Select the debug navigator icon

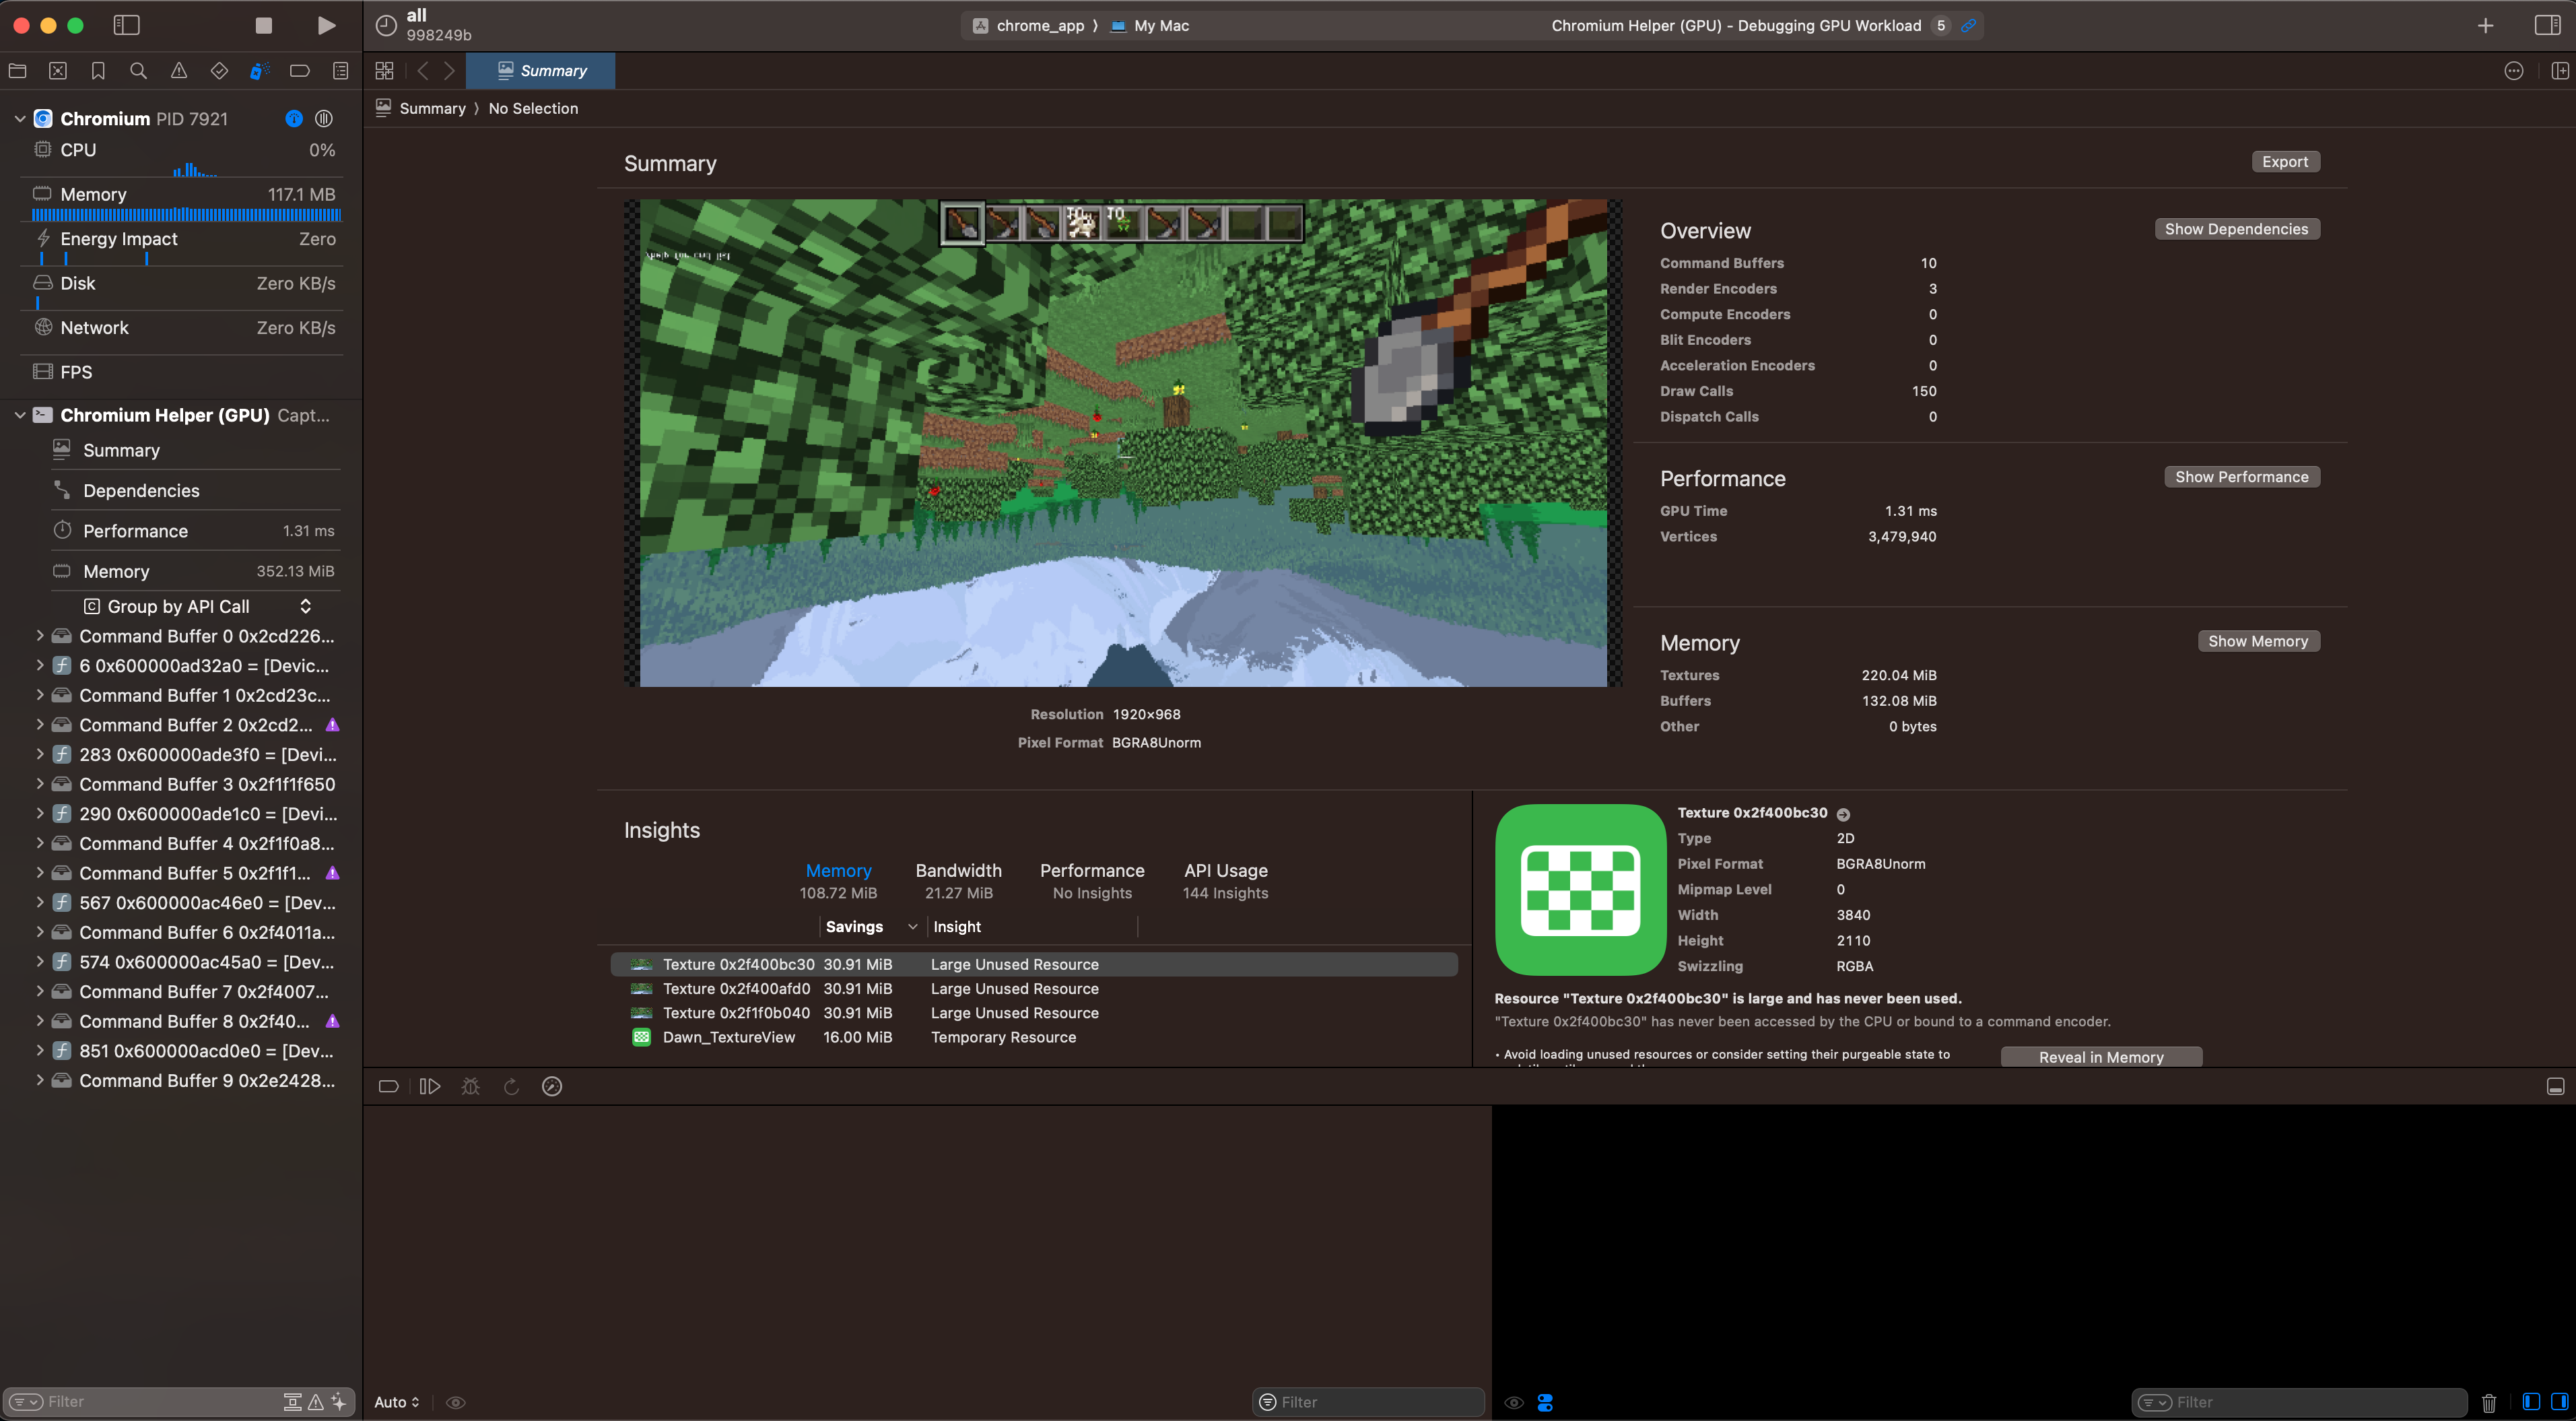[259, 71]
